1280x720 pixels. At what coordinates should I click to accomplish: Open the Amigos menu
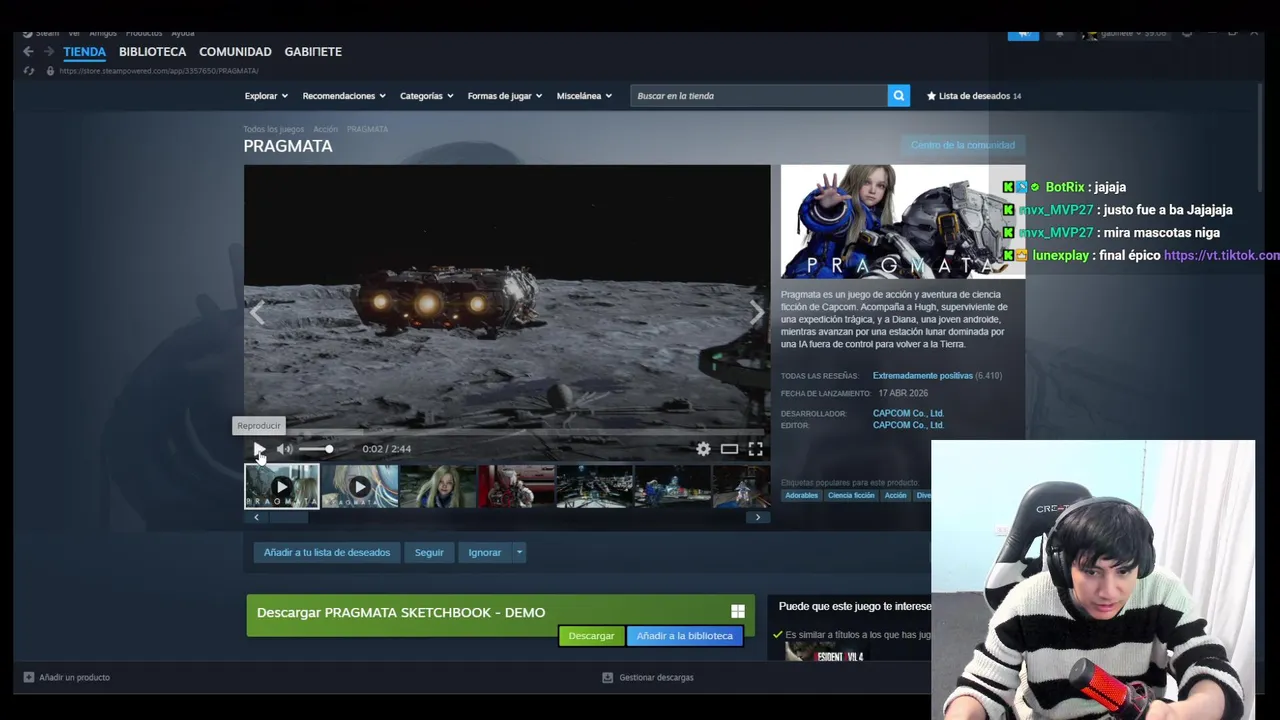[103, 34]
